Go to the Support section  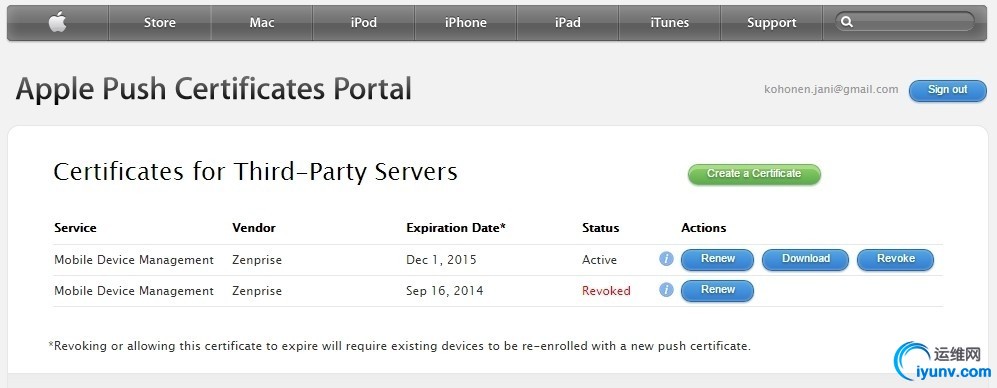pyautogui.click(x=771, y=22)
